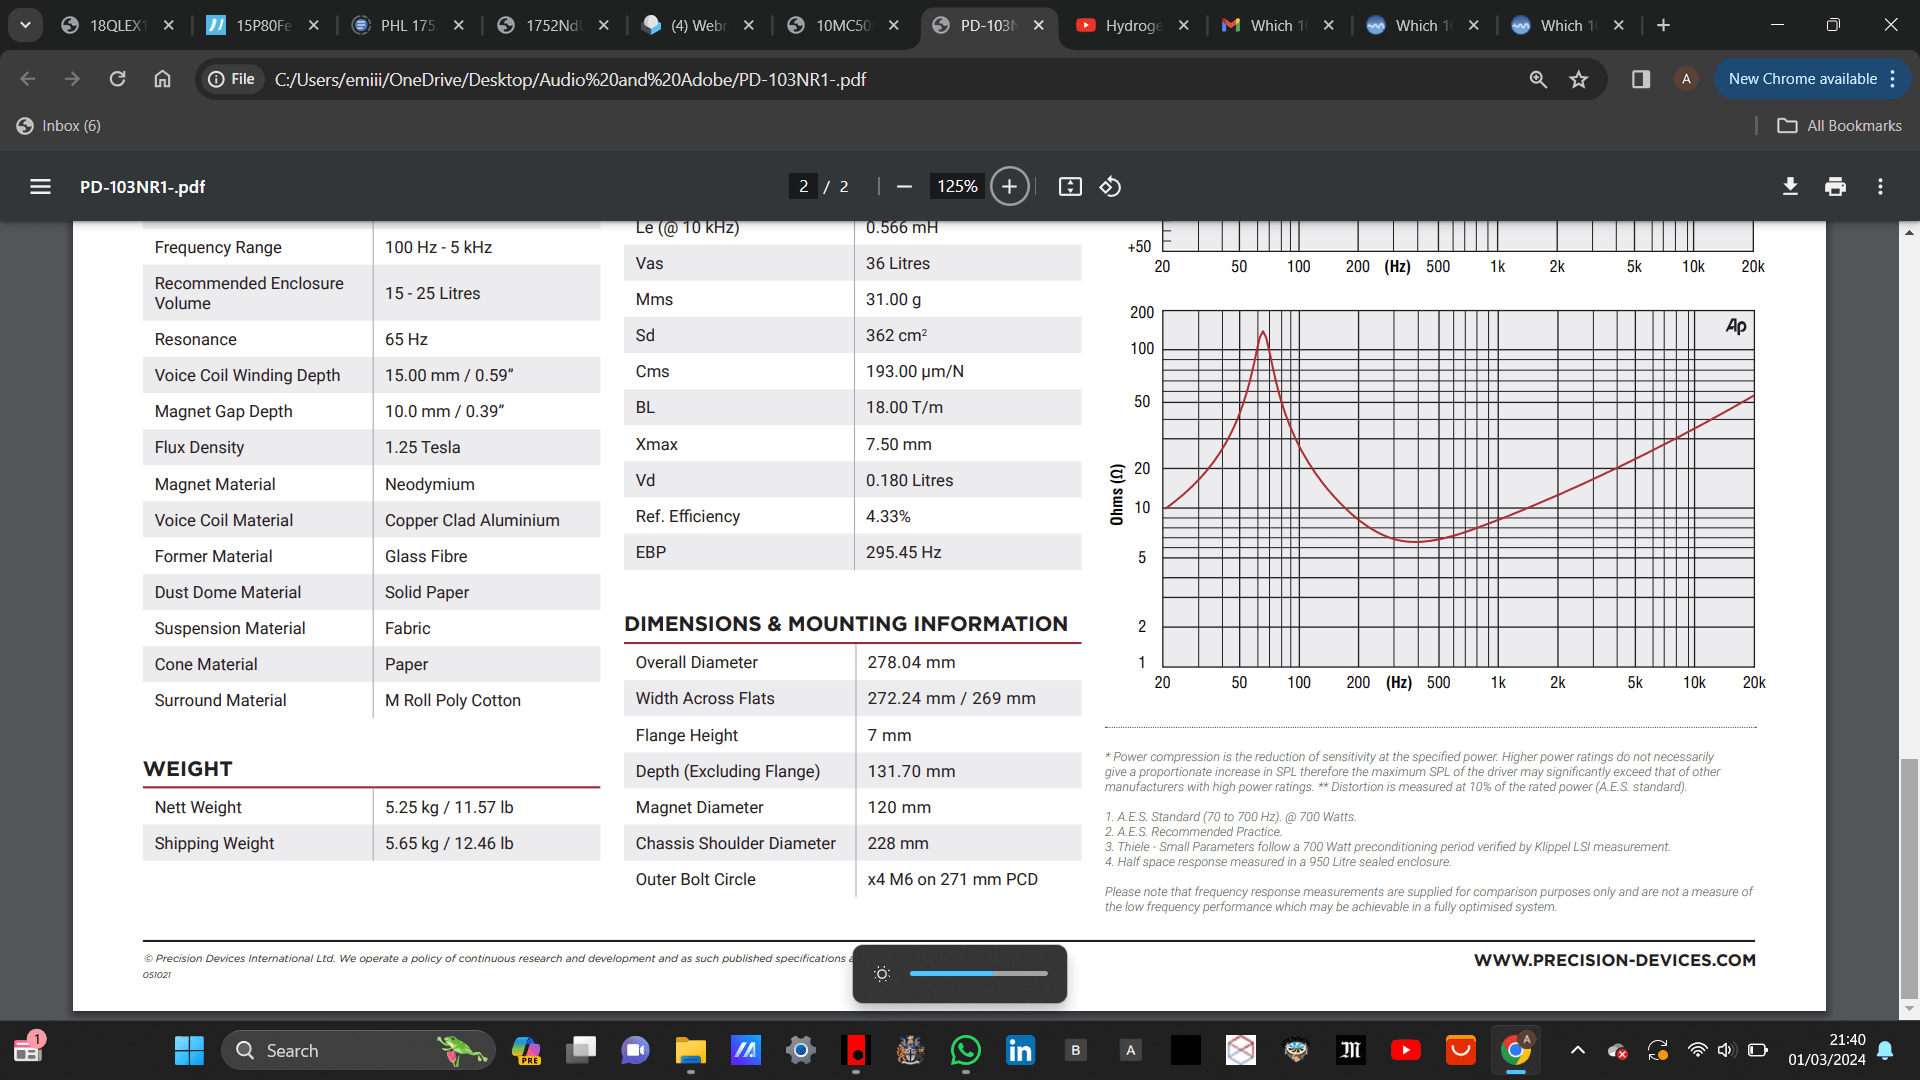Screen dimensions: 1920x1080
Task: Click the fit to page icon
Action: tap(1070, 186)
